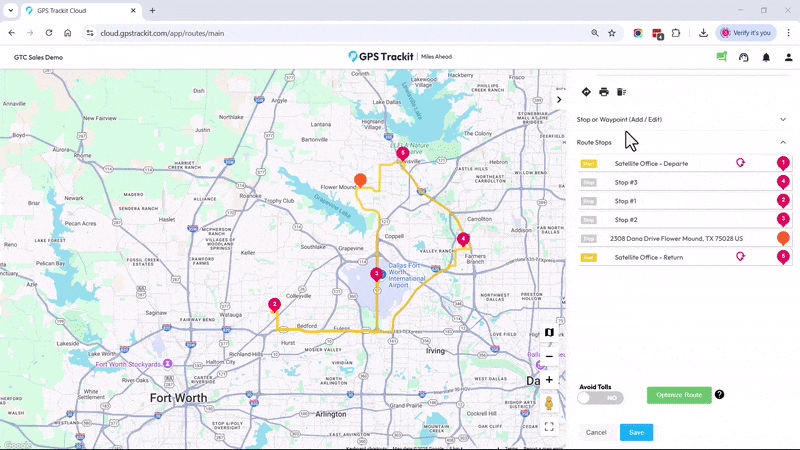Open a new browser tab
The width and height of the screenshot is (800, 450).
click(x=153, y=10)
